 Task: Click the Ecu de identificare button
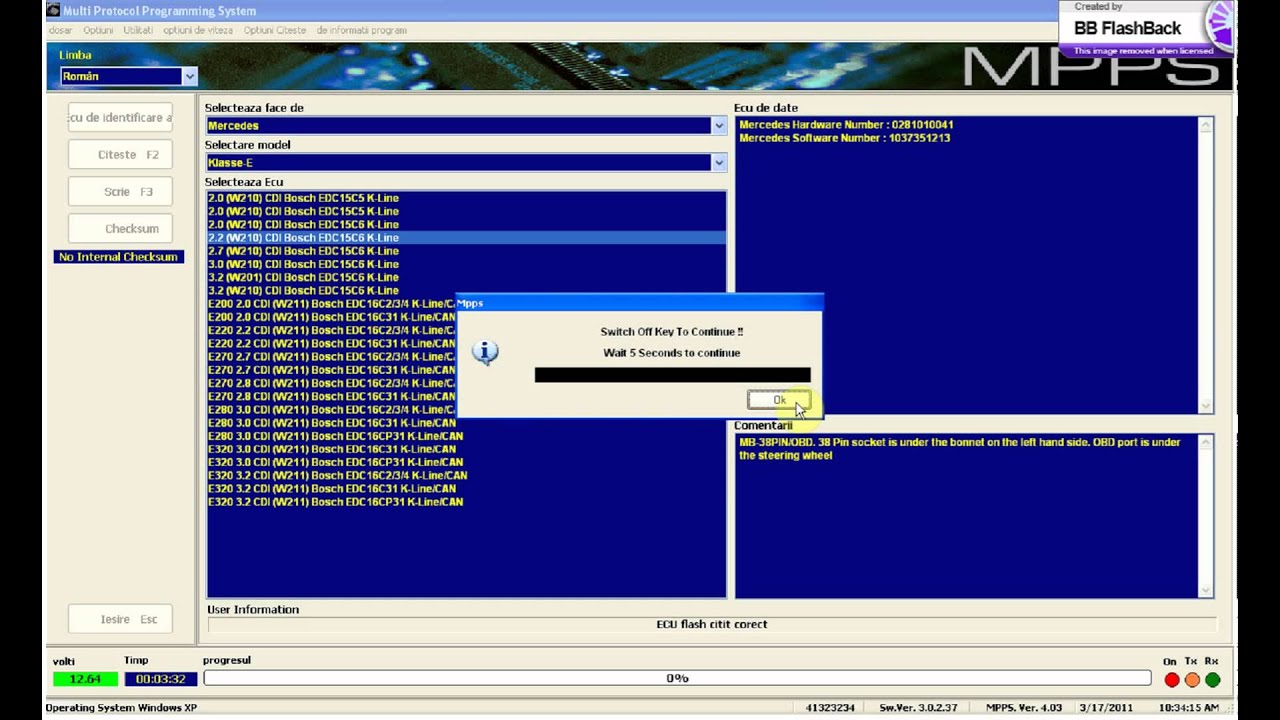click(x=120, y=118)
